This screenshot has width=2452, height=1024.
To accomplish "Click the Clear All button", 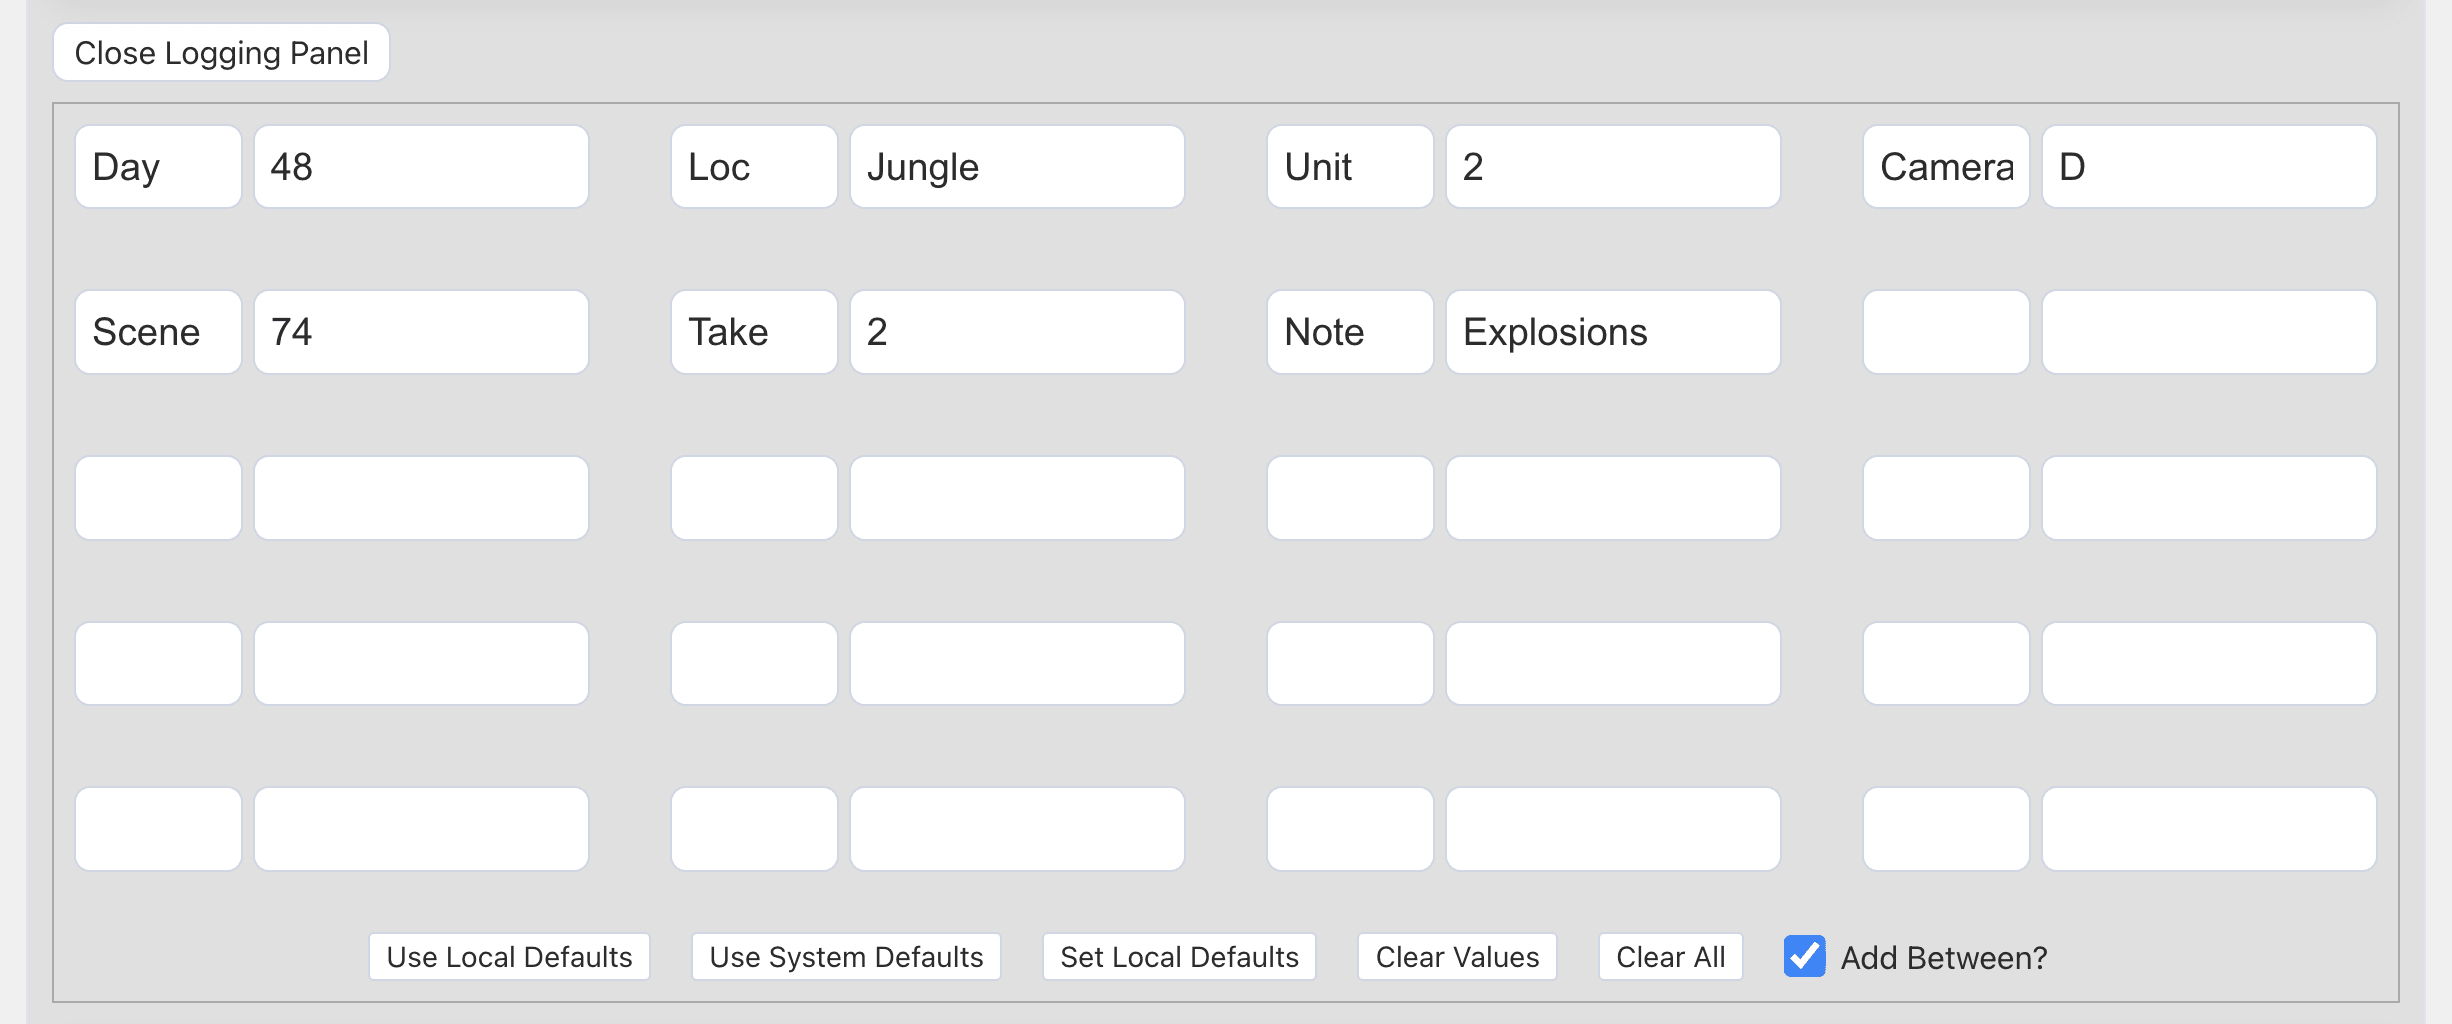I will (1669, 957).
